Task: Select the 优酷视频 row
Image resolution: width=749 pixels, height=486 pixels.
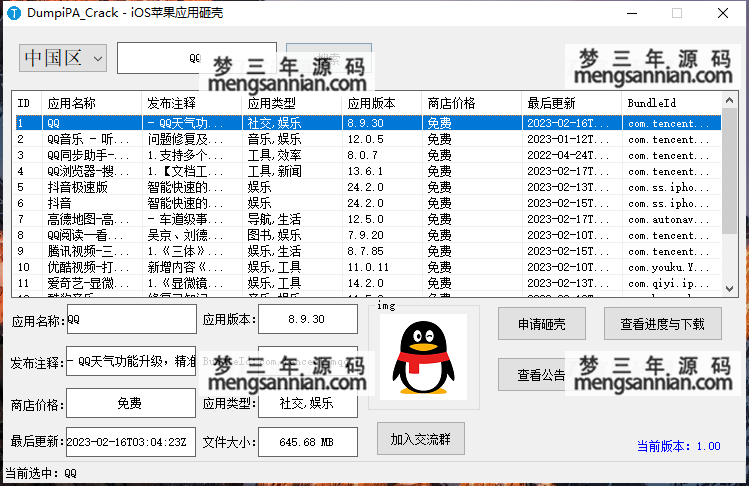Action: point(368,267)
